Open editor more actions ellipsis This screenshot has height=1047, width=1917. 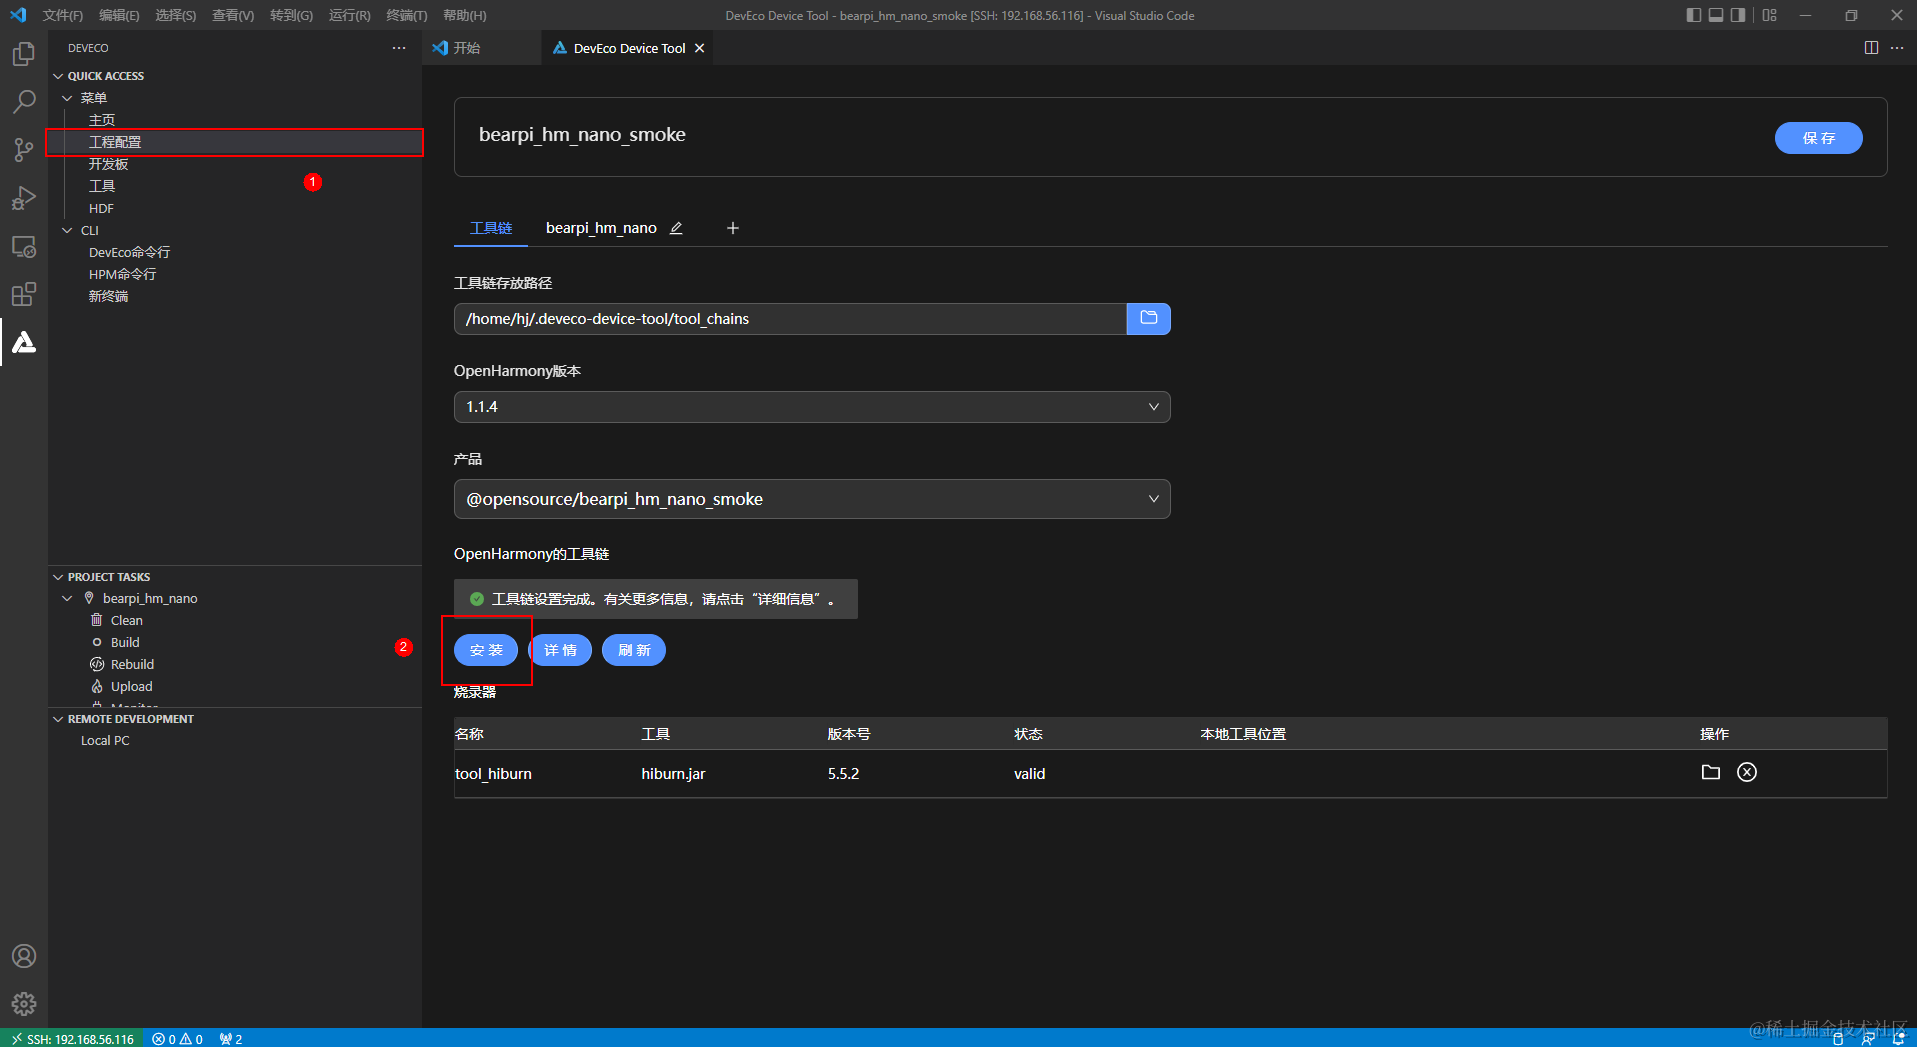[x=1897, y=48]
